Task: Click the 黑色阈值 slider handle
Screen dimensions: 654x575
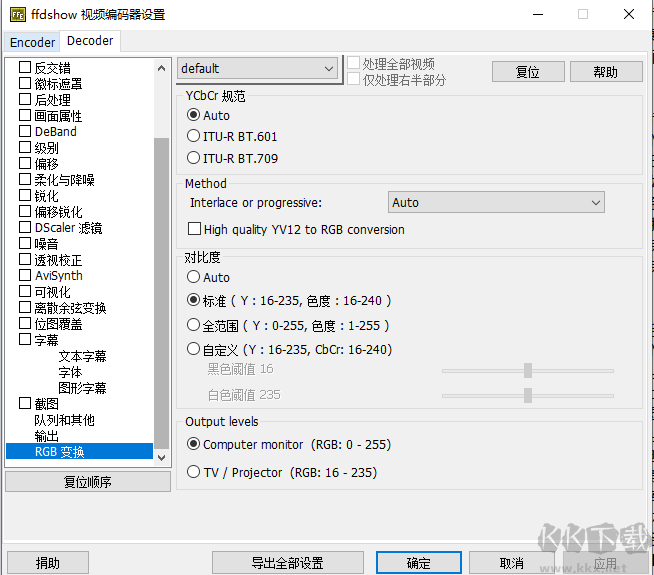Action: [x=528, y=370]
